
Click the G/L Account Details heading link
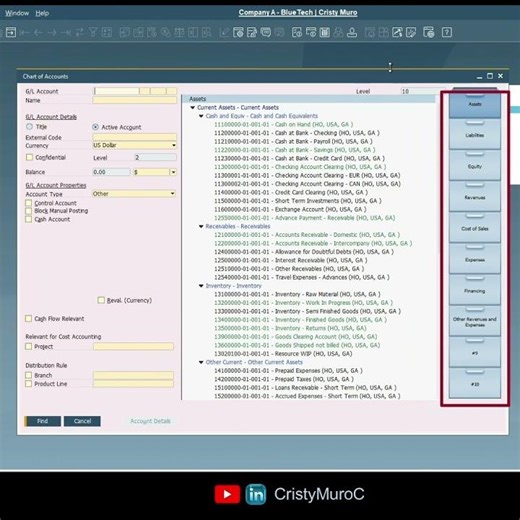[x=51, y=117]
